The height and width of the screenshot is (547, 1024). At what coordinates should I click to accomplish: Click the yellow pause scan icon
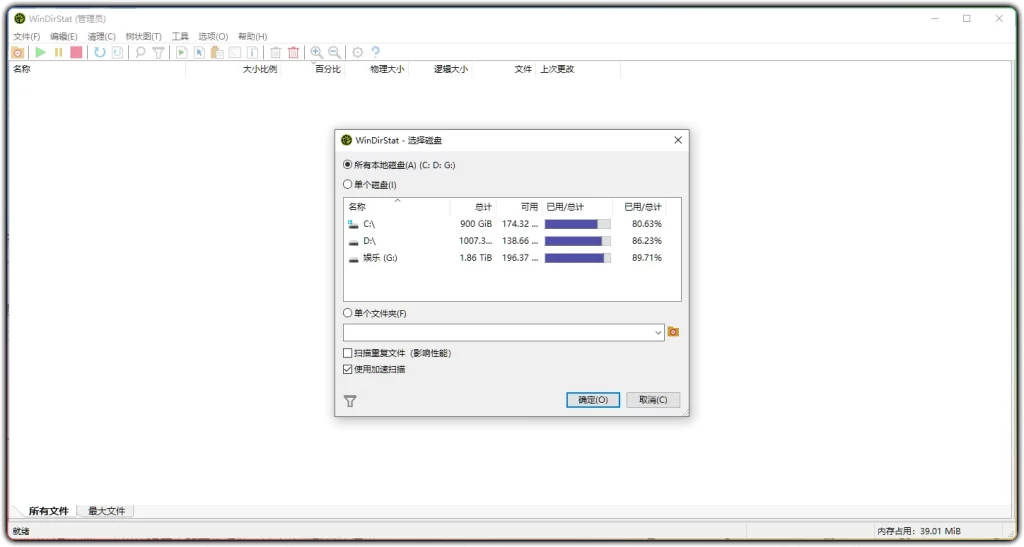[58, 52]
